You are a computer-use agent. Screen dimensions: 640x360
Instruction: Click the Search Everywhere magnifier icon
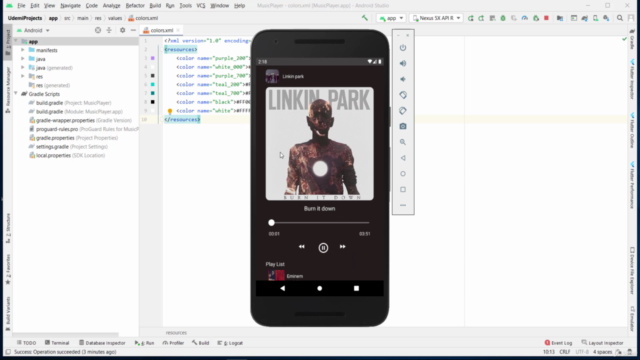[620, 18]
